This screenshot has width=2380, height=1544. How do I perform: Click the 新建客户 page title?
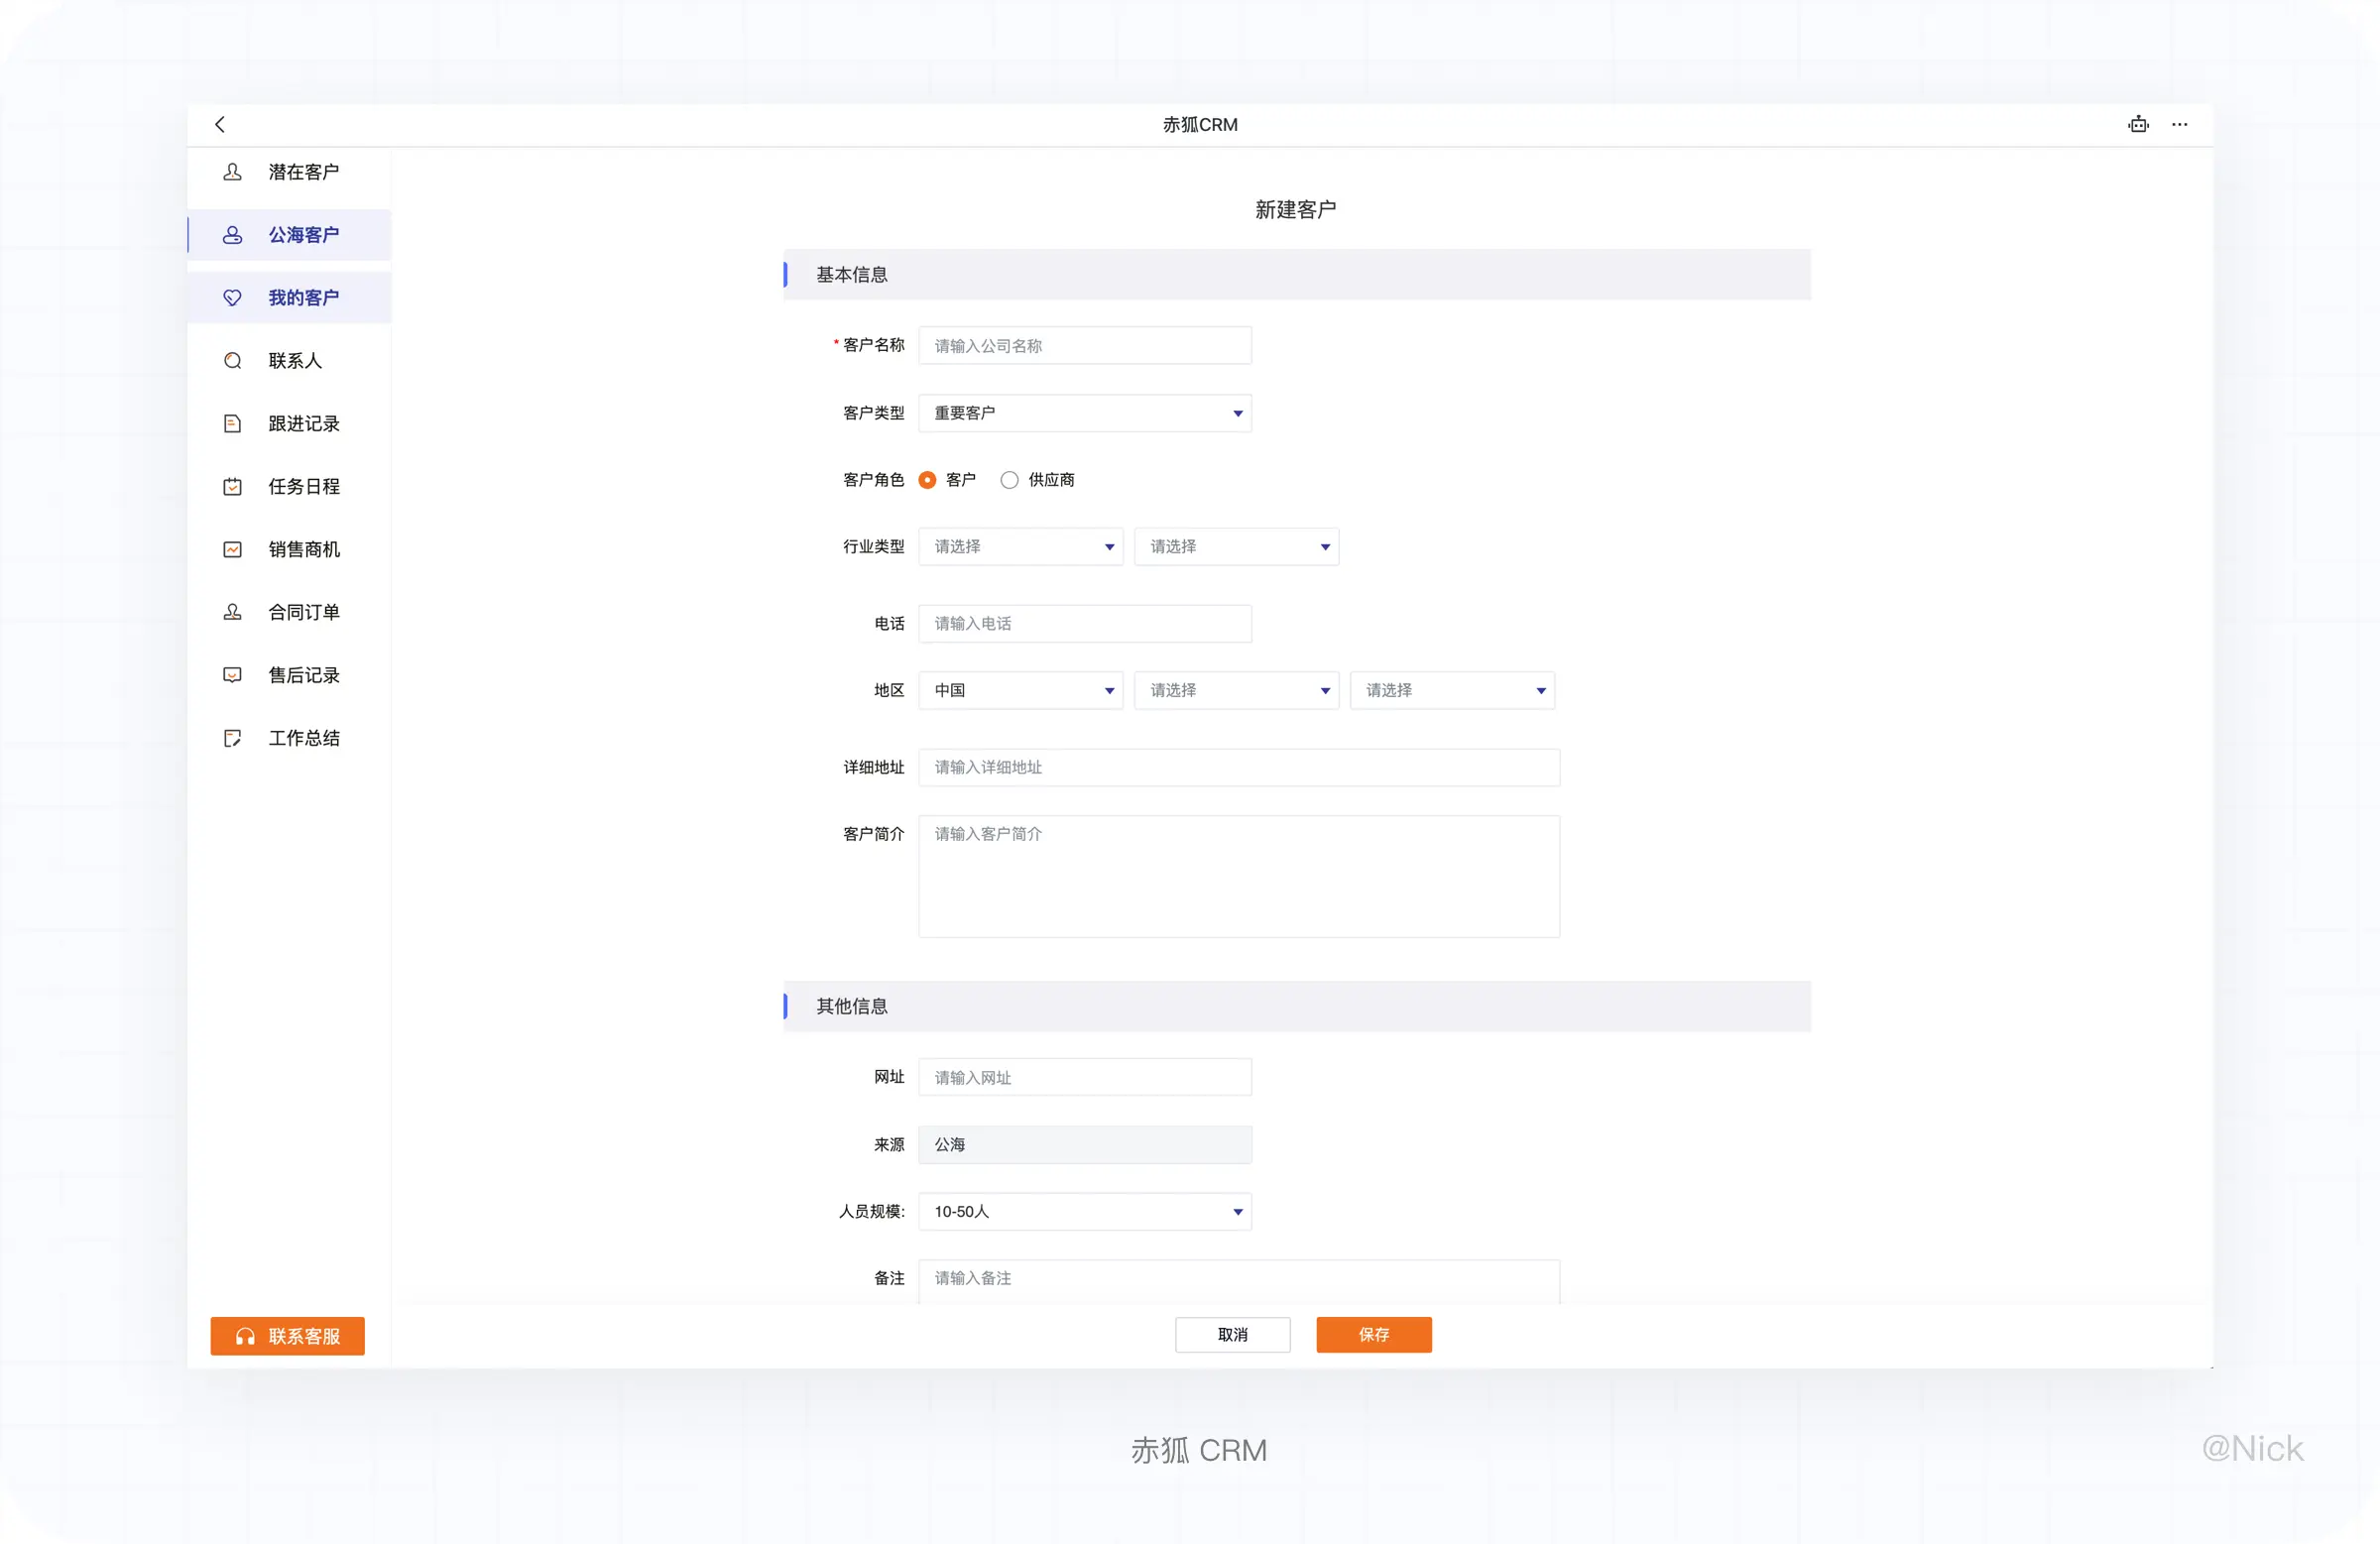(1296, 210)
